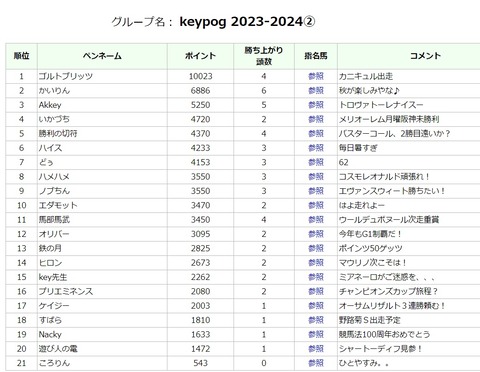Open 参照 link for オリバー
480x372 pixels.
(316, 234)
